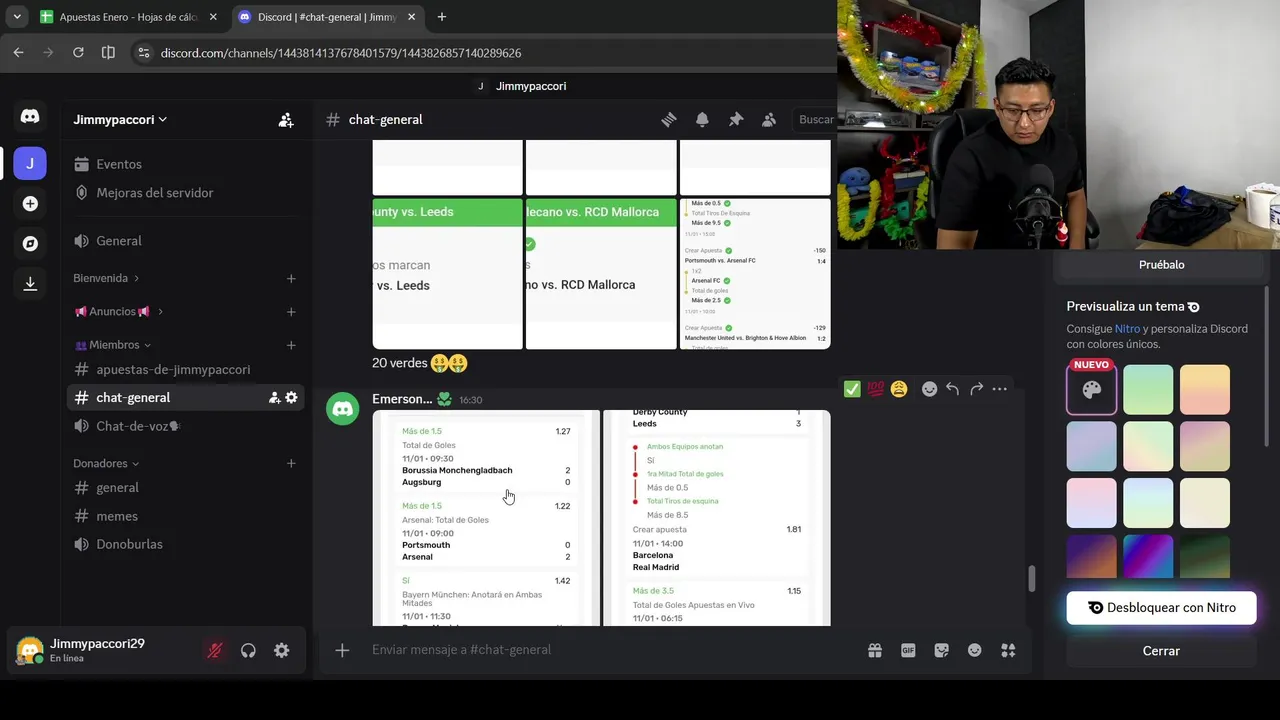Forward the message with the arrow icon
The width and height of the screenshot is (1280, 720).
pos(976,389)
